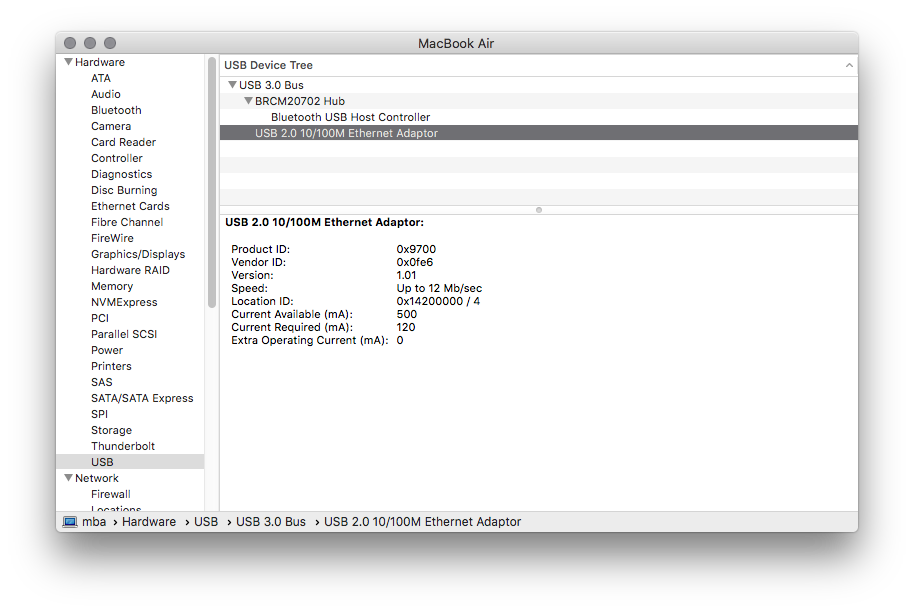The height and width of the screenshot is (612, 914).
Task: Click the red close window button
Action: 70,43
